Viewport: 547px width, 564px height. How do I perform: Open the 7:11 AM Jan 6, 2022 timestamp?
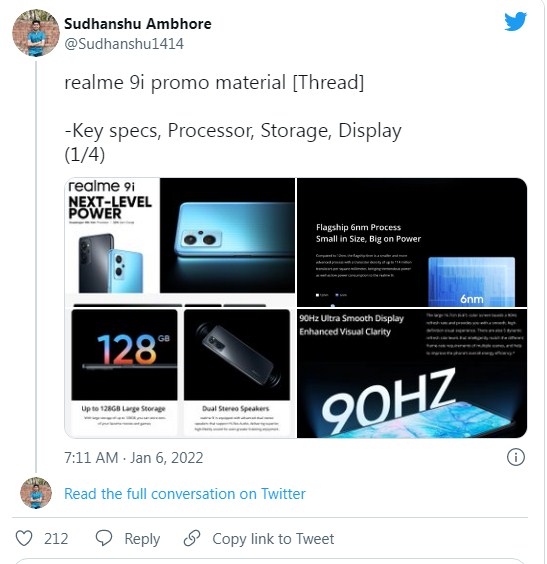134,458
